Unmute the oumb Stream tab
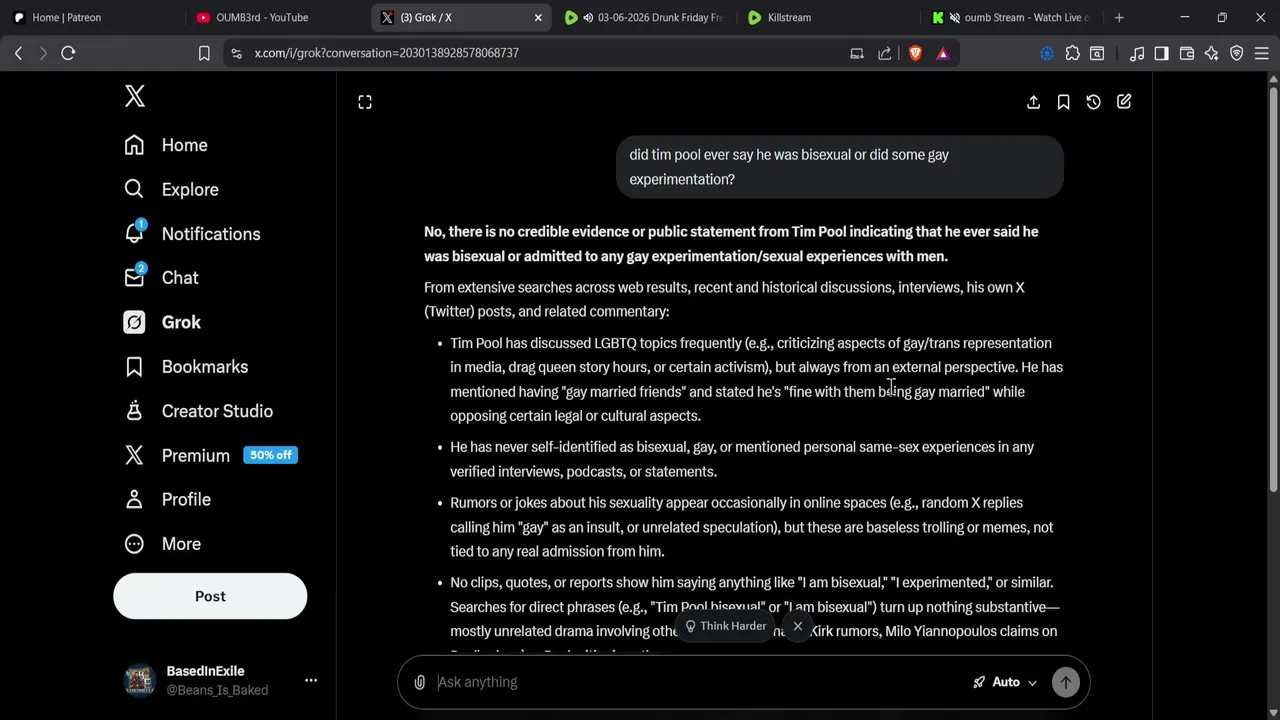Viewport: 1280px width, 720px height. [x=954, y=17]
